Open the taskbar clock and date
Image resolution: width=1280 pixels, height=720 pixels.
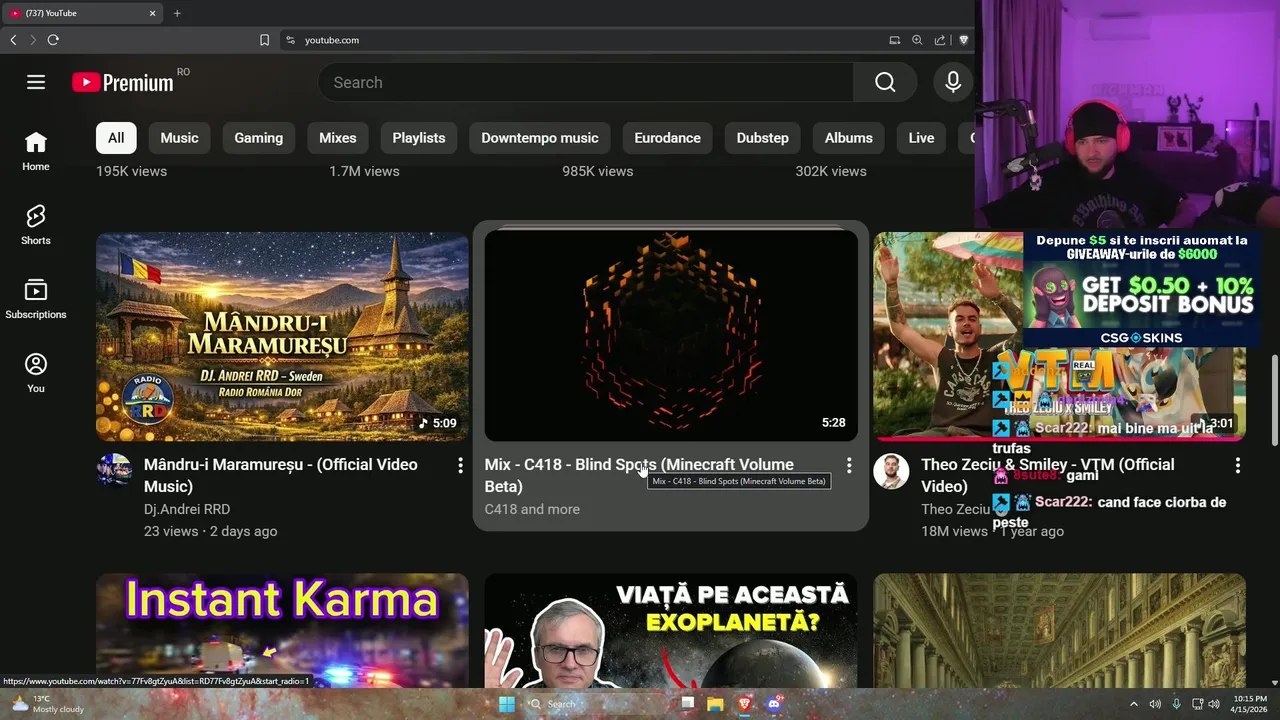pyautogui.click(x=1249, y=704)
